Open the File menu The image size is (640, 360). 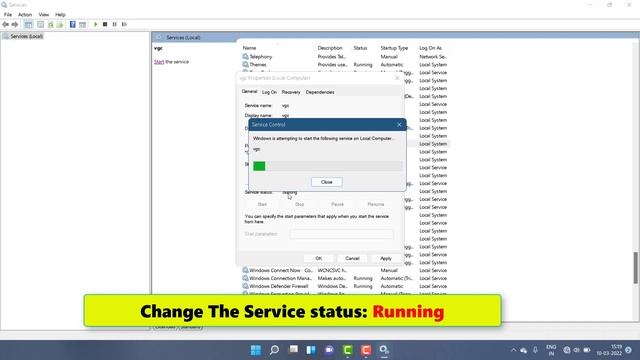pyautogui.click(x=8, y=14)
